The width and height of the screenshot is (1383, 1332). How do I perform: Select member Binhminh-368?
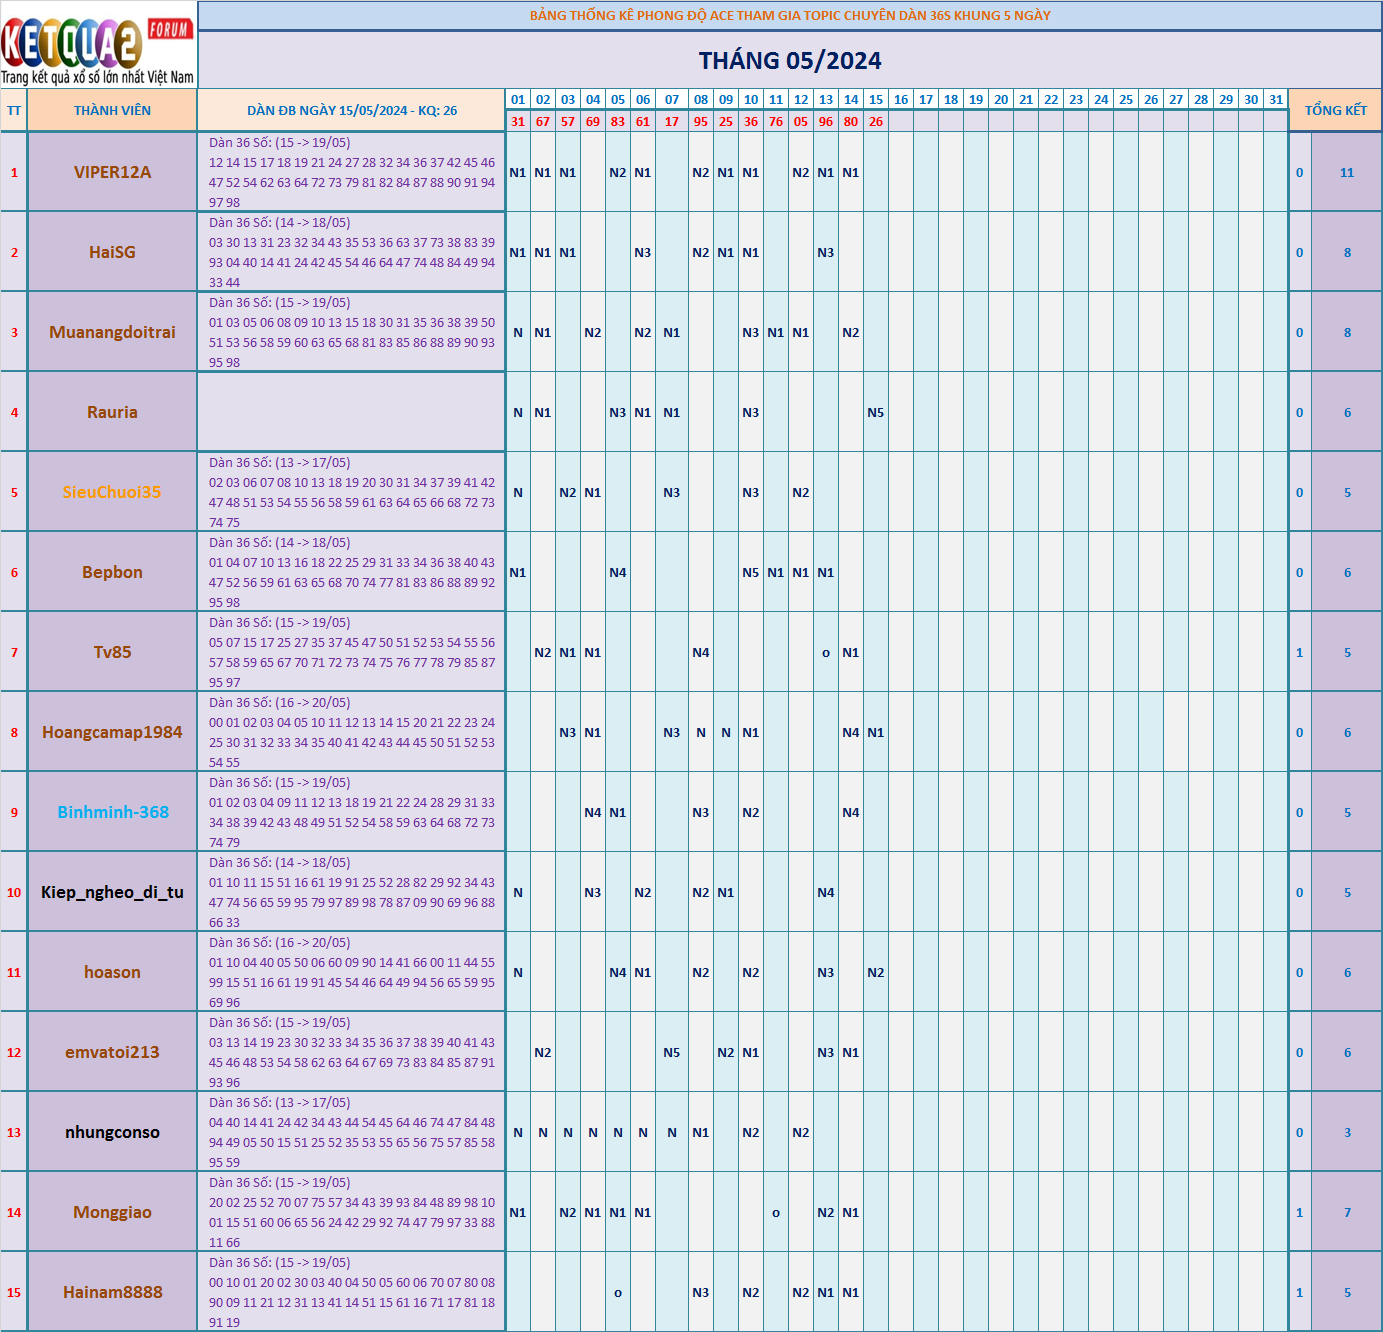click(x=111, y=812)
